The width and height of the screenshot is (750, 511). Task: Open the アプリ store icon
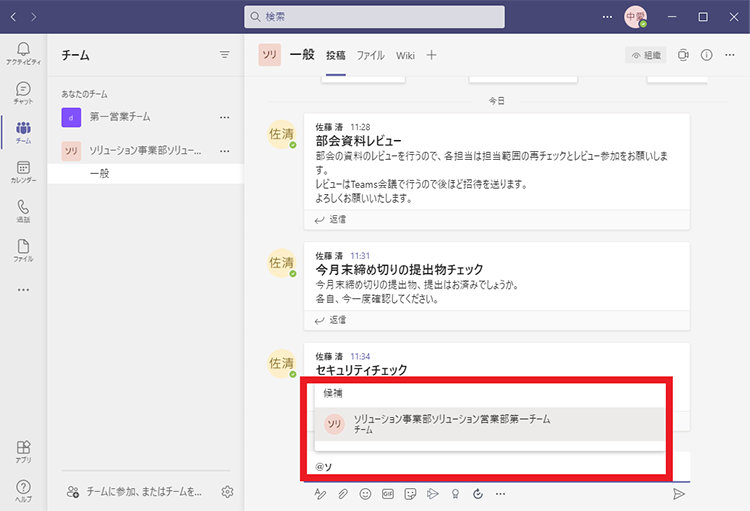pos(23,451)
